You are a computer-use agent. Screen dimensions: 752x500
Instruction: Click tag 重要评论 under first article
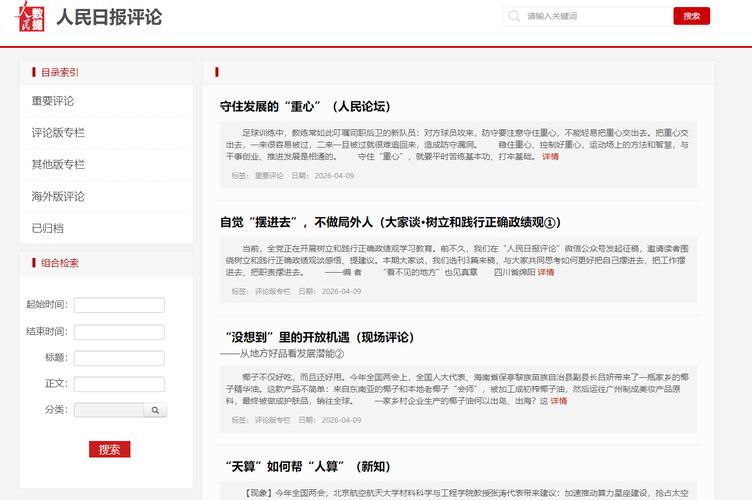[x=269, y=176]
